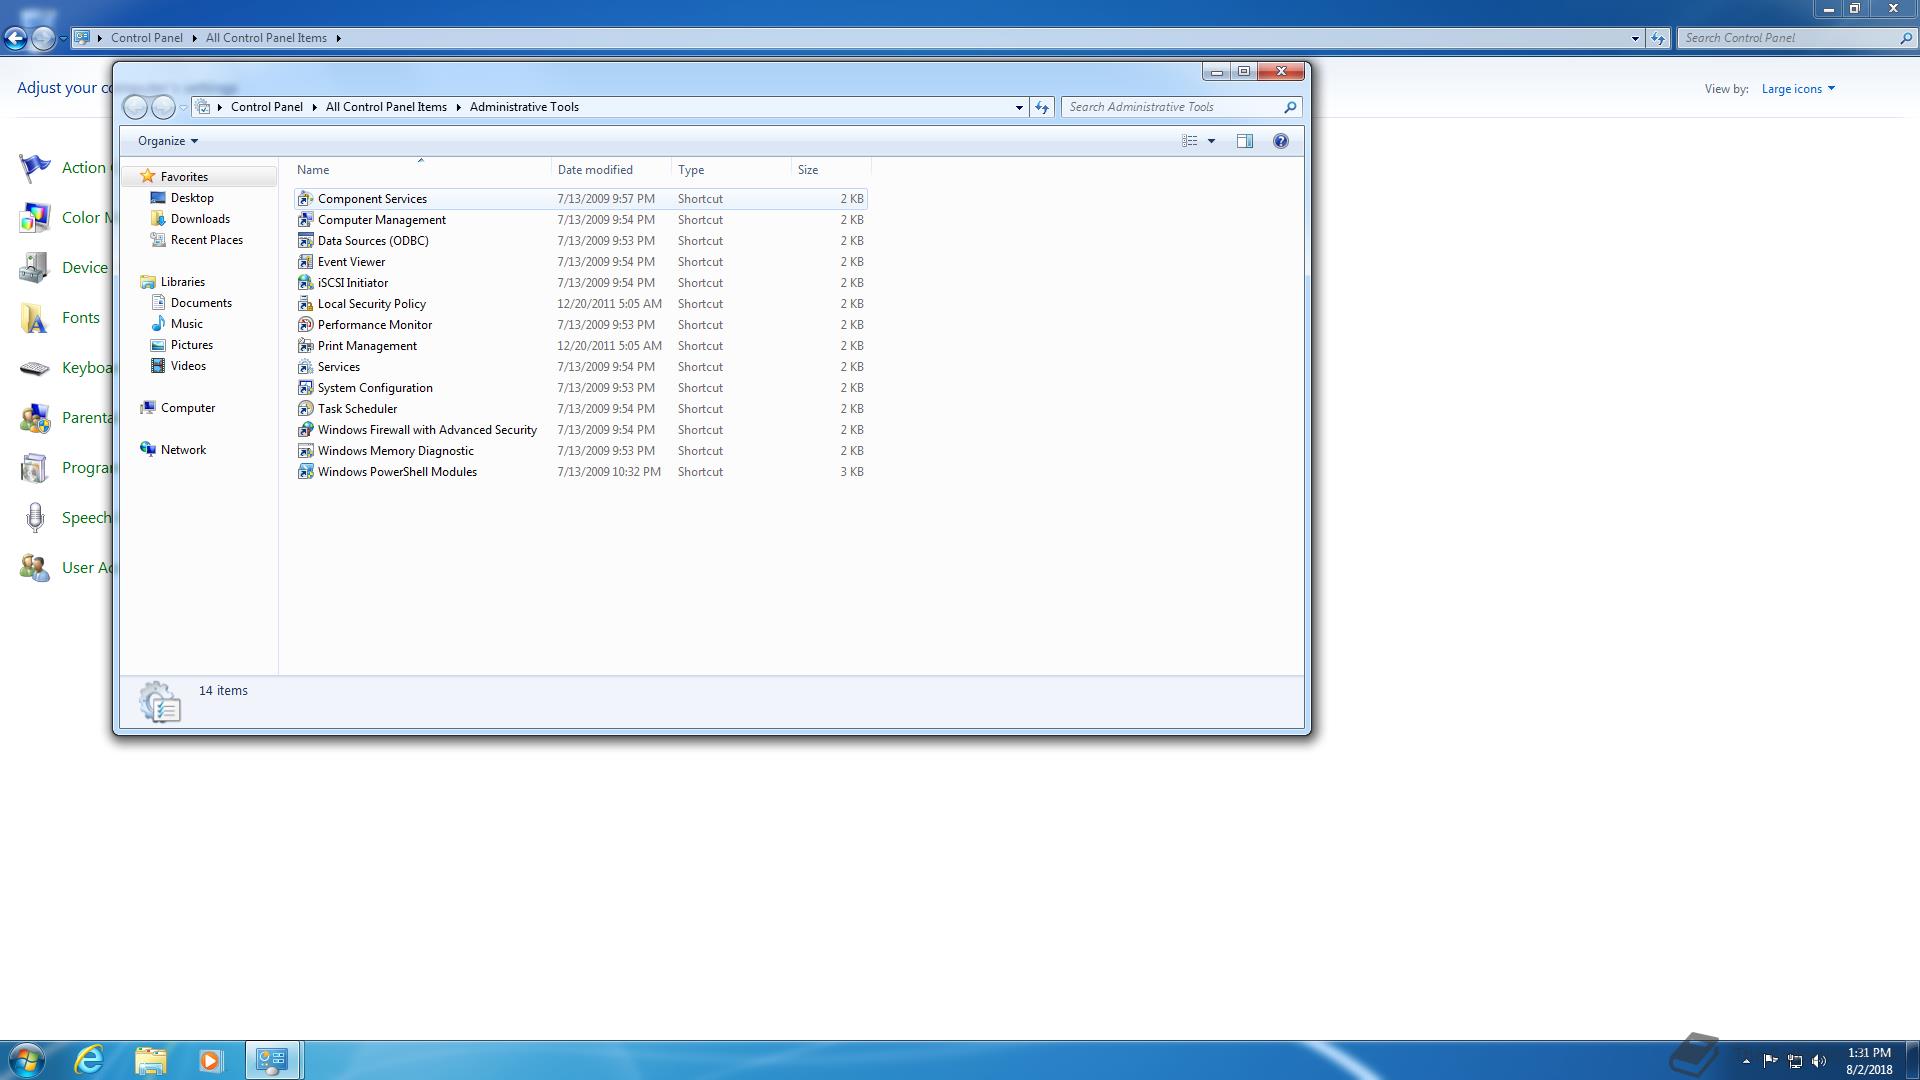Open the recent pages dropdown arrow

click(183, 107)
